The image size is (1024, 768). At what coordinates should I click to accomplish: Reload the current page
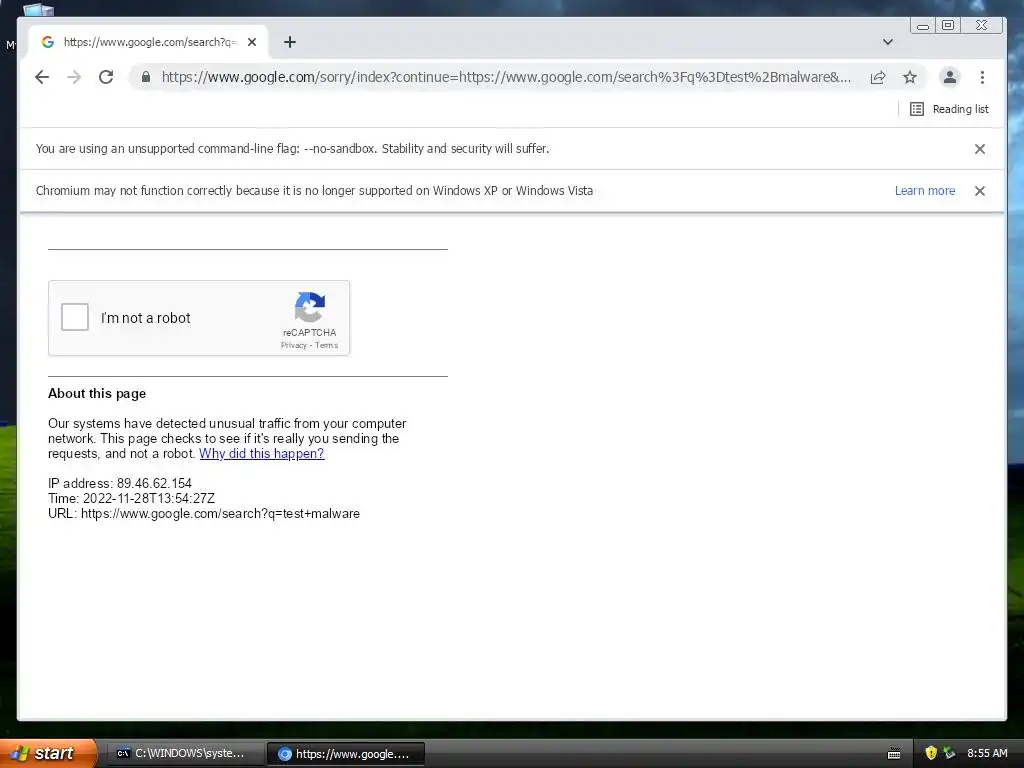106,77
